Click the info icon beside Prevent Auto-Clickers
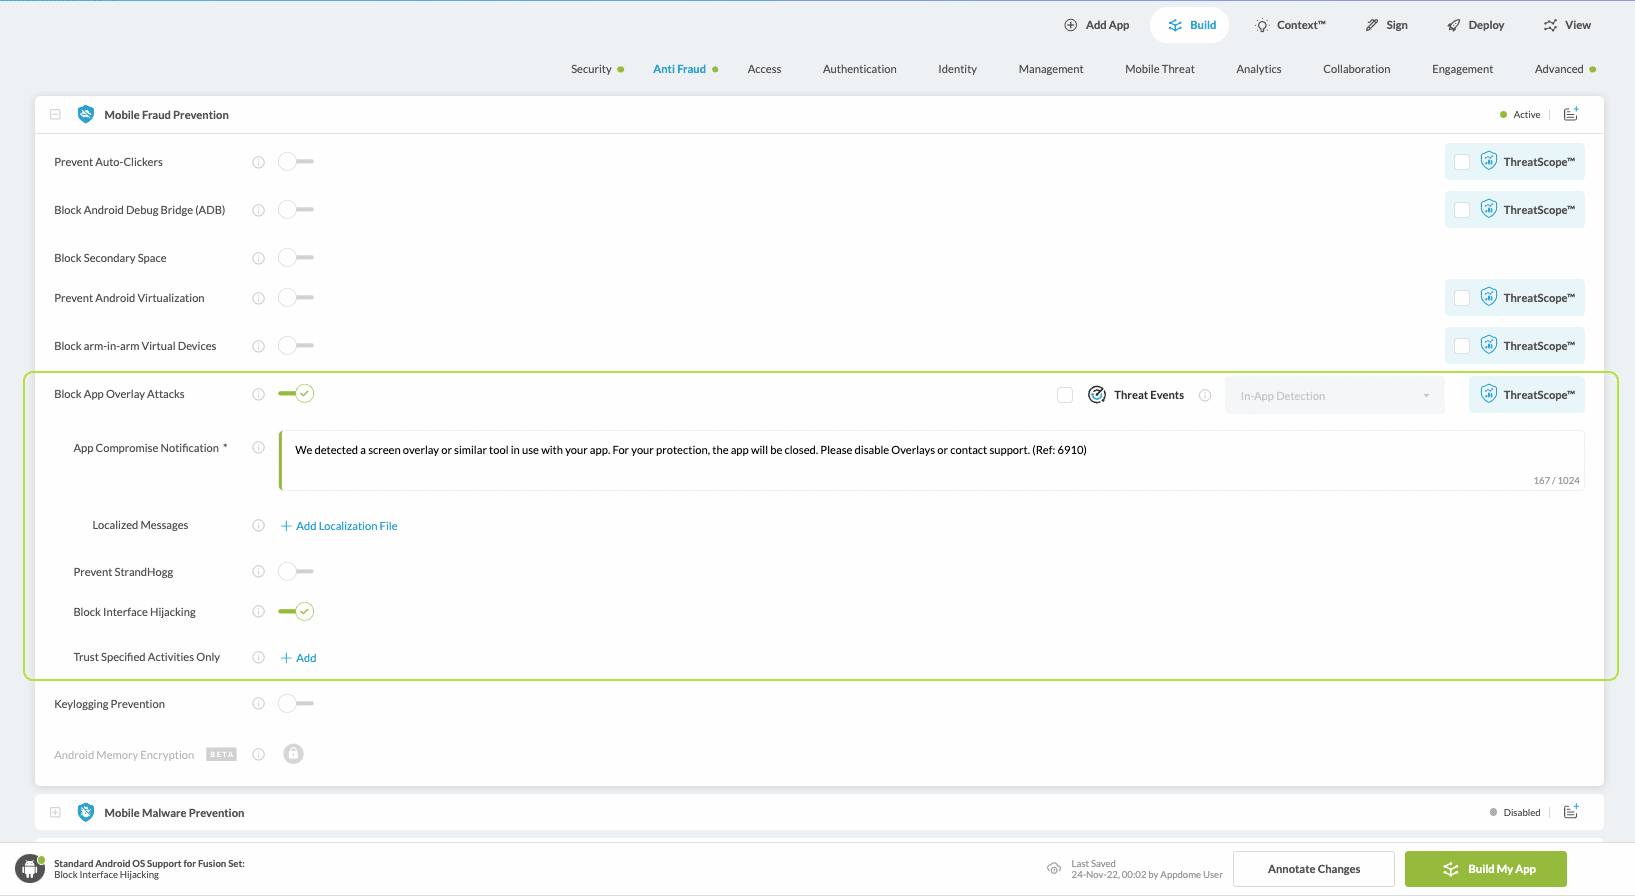This screenshot has height=896, width=1635. [x=258, y=162]
